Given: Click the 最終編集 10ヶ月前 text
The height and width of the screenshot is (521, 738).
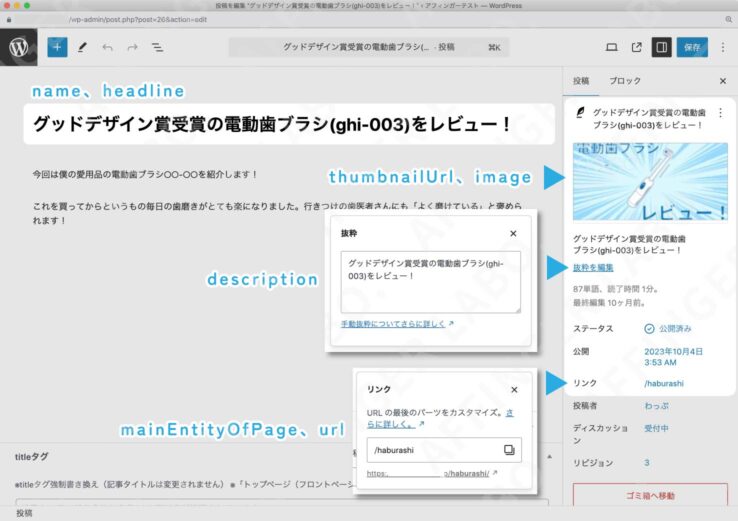Looking at the screenshot, I should point(609,303).
